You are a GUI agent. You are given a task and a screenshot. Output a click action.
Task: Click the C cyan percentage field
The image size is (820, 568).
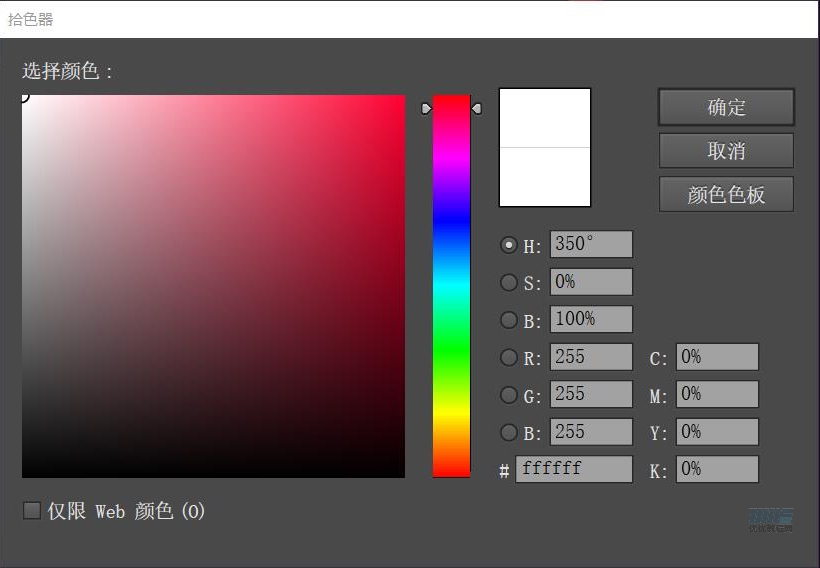tap(717, 357)
